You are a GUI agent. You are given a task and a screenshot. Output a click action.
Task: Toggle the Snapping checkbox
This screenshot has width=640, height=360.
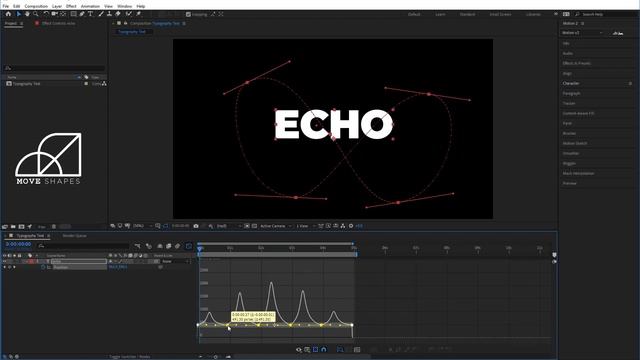point(188,14)
